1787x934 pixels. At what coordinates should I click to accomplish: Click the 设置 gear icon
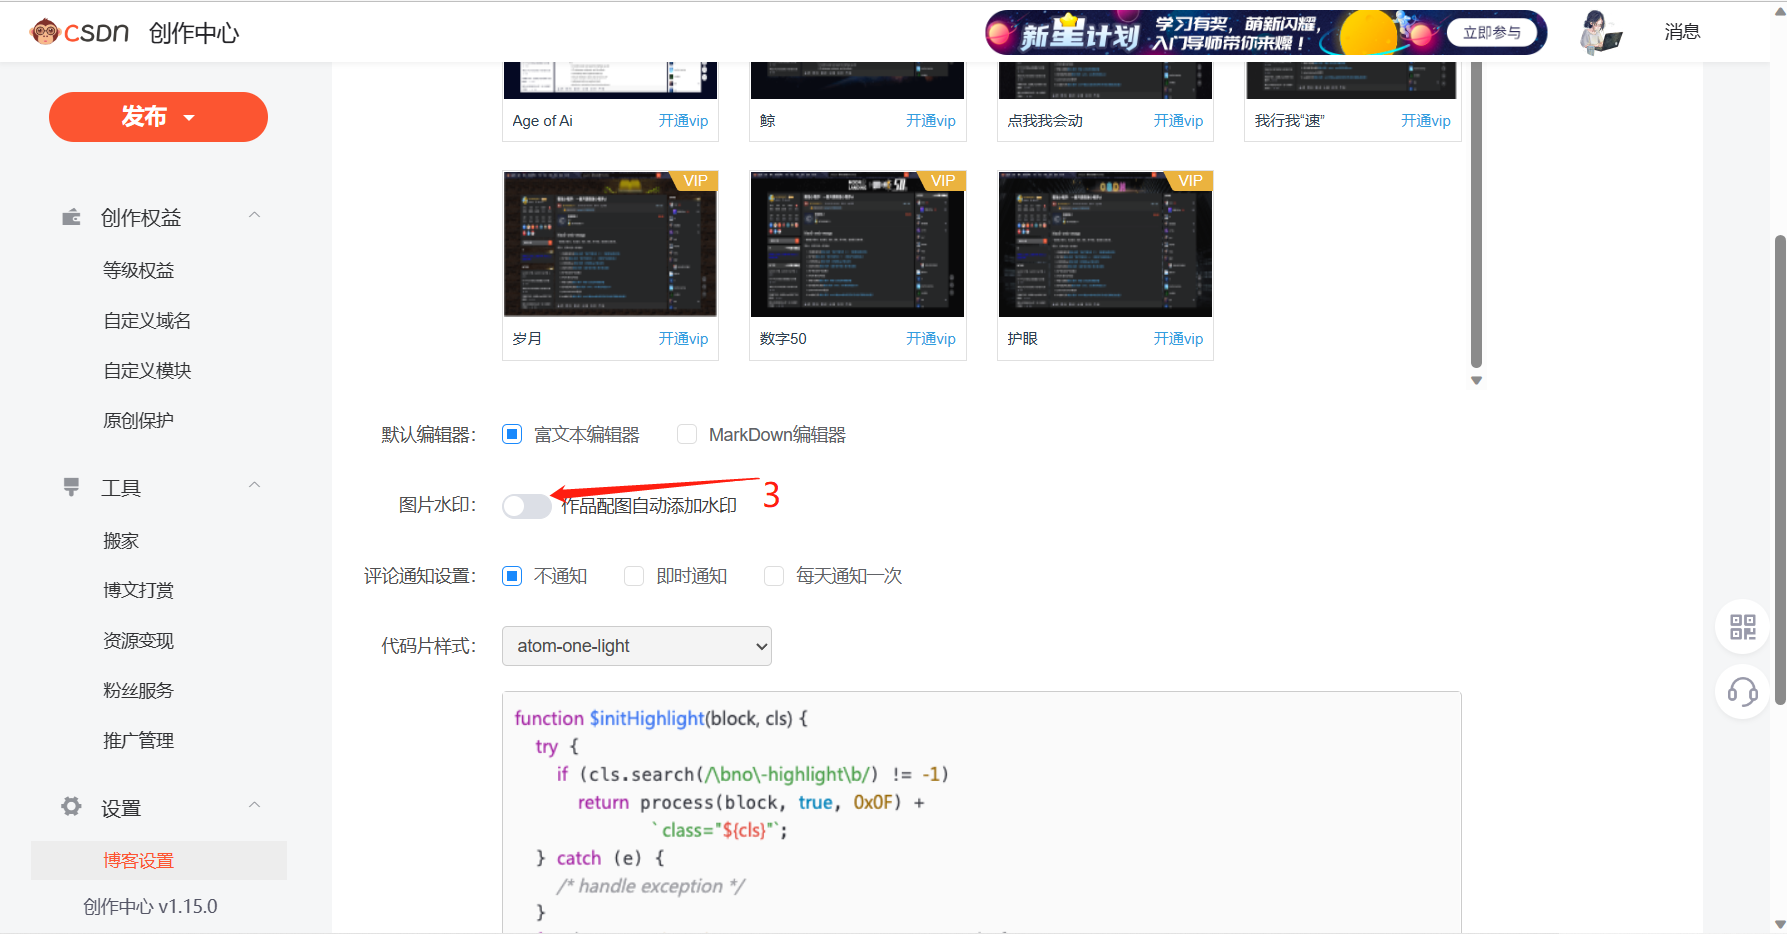[71, 806]
